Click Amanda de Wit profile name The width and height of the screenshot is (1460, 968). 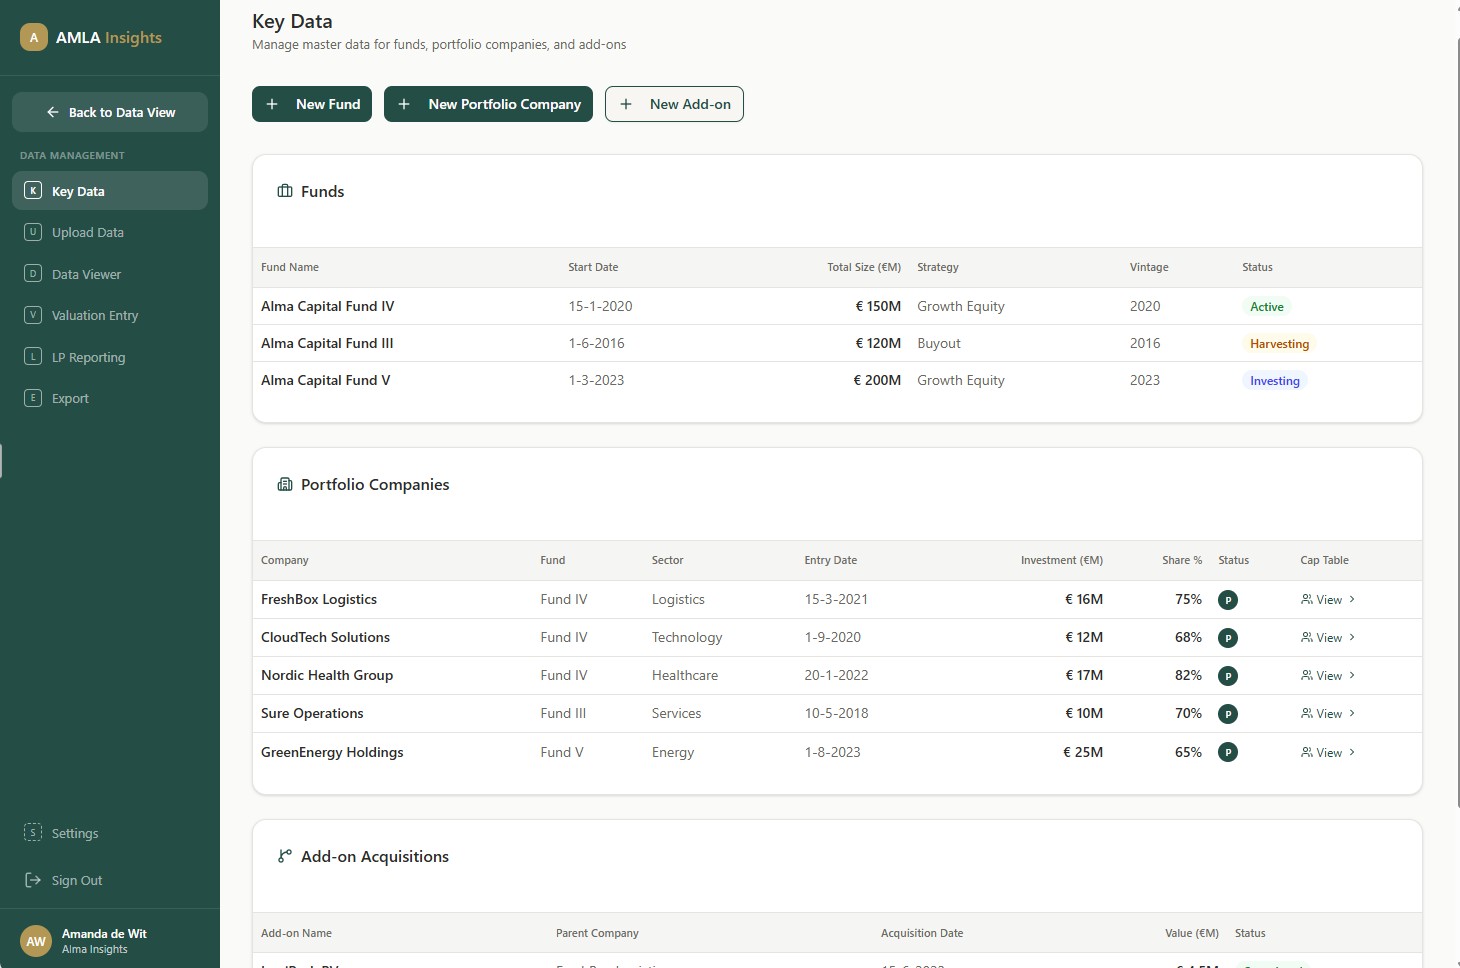pos(104,934)
